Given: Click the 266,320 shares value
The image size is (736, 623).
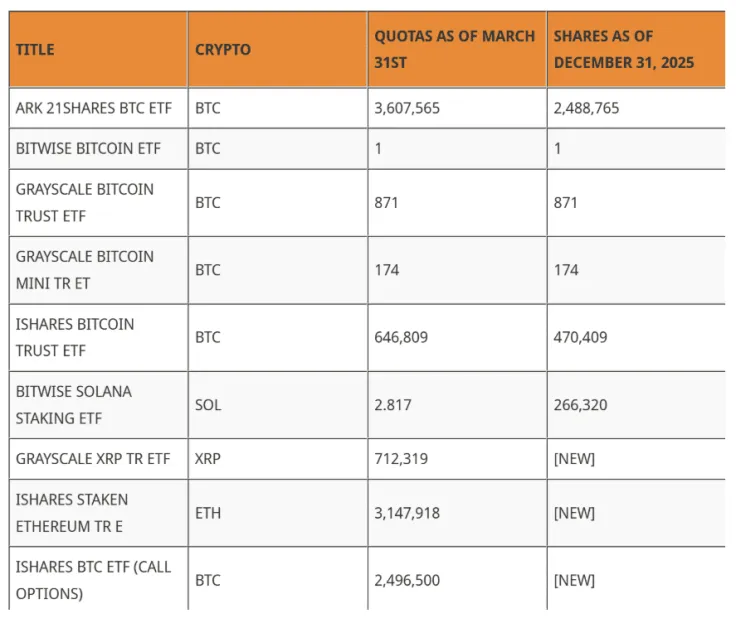Looking at the screenshot, I should (x=581, y=405).
